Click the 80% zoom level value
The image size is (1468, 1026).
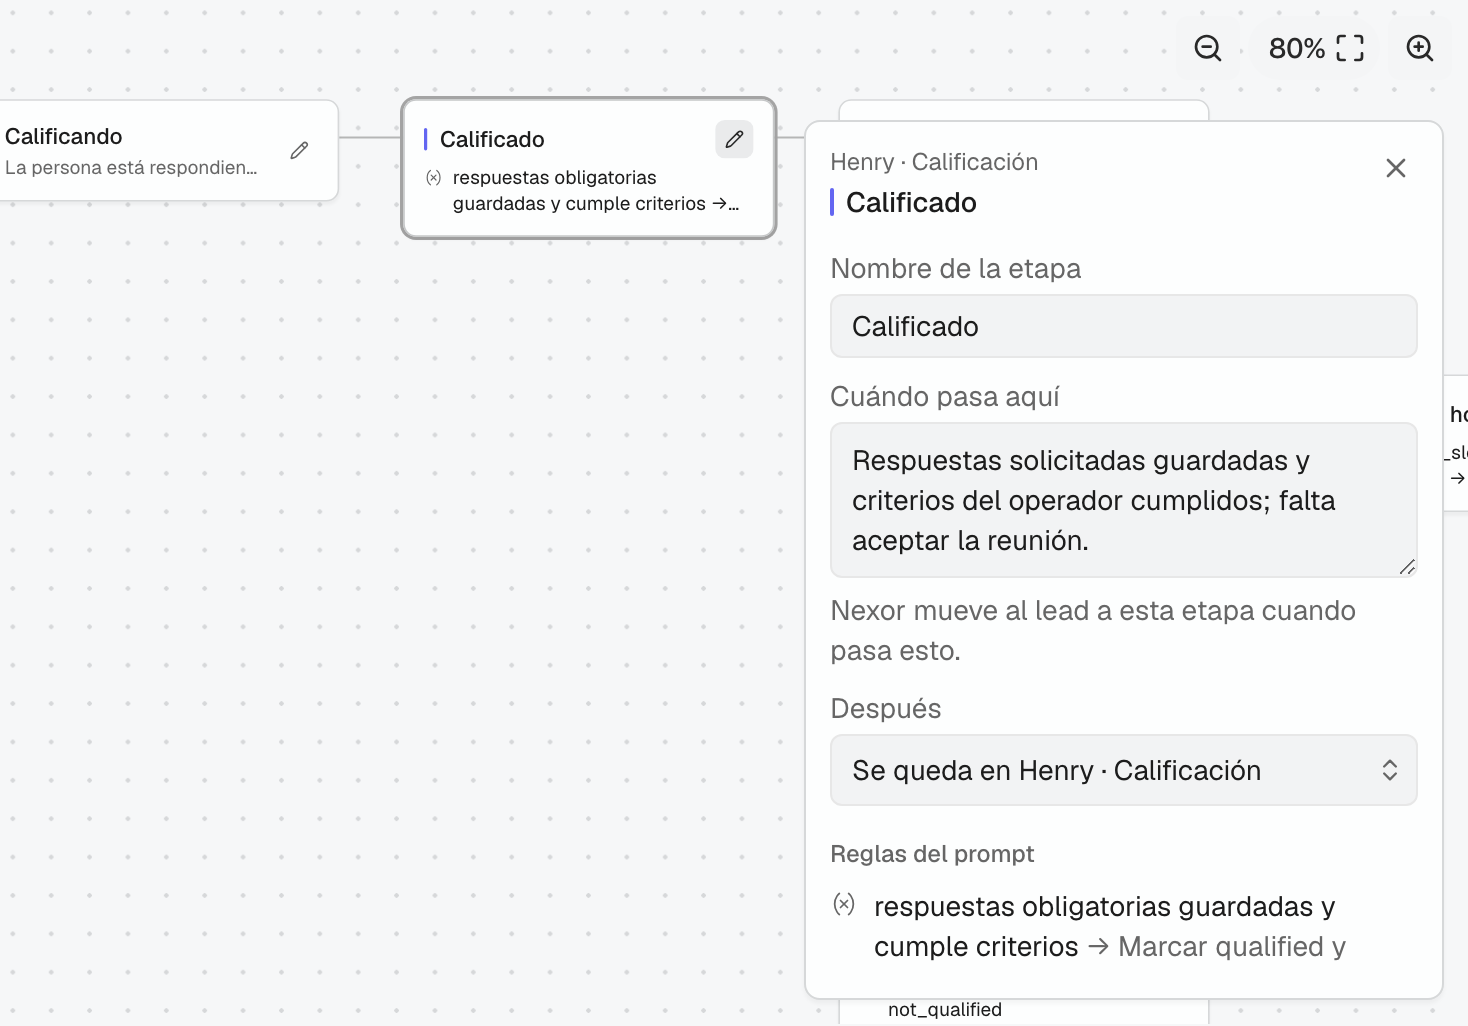pyautogui.click(x=1296, y=48)
